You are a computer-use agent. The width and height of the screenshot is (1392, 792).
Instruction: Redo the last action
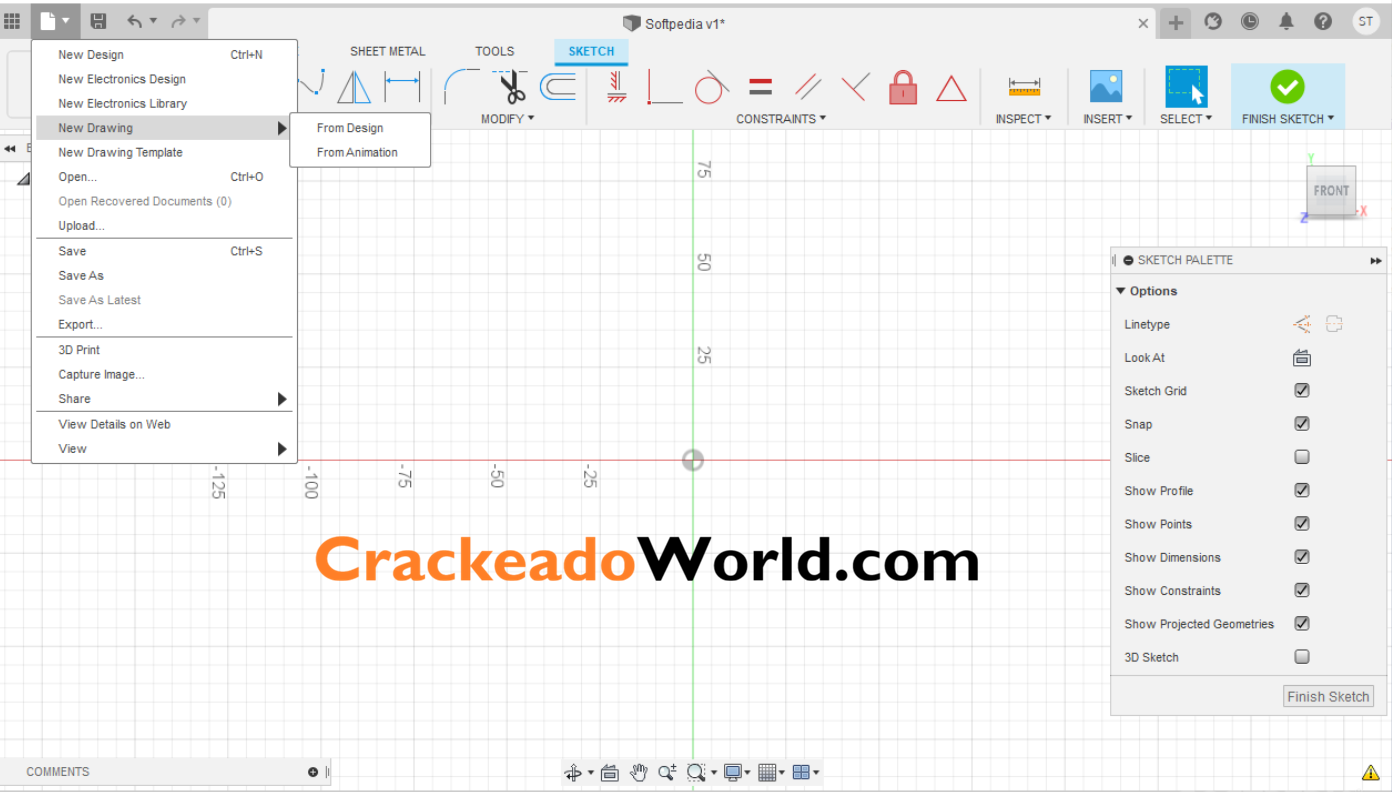click(178, 21)
